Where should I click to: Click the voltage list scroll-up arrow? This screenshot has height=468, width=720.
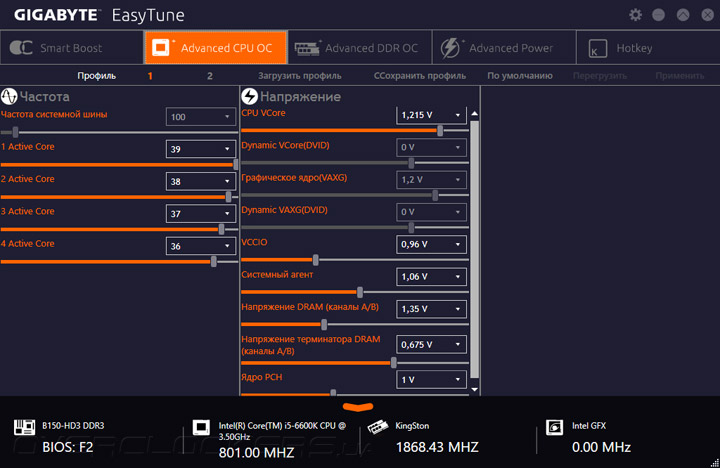pos(475,113)
